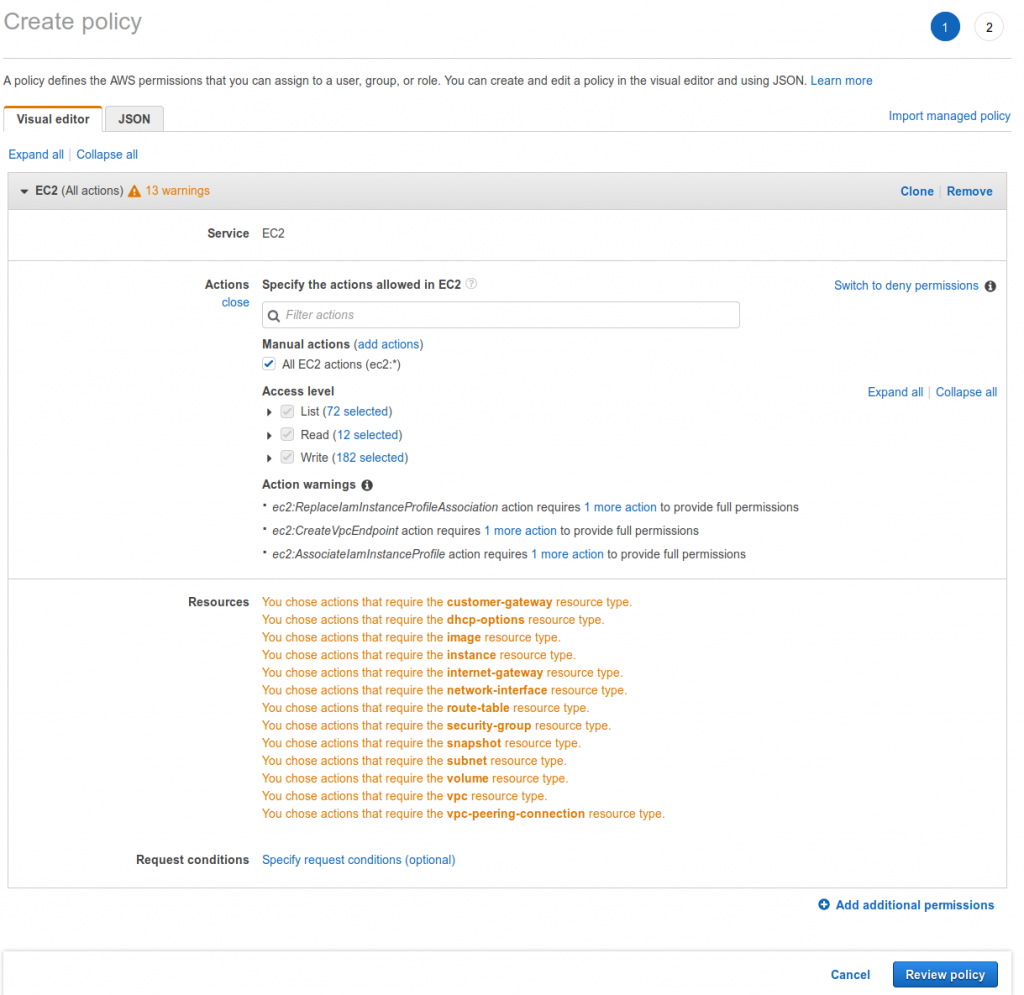
Task: Click the search magnifier in Filter actions
Action: click(x=274, y=315)
